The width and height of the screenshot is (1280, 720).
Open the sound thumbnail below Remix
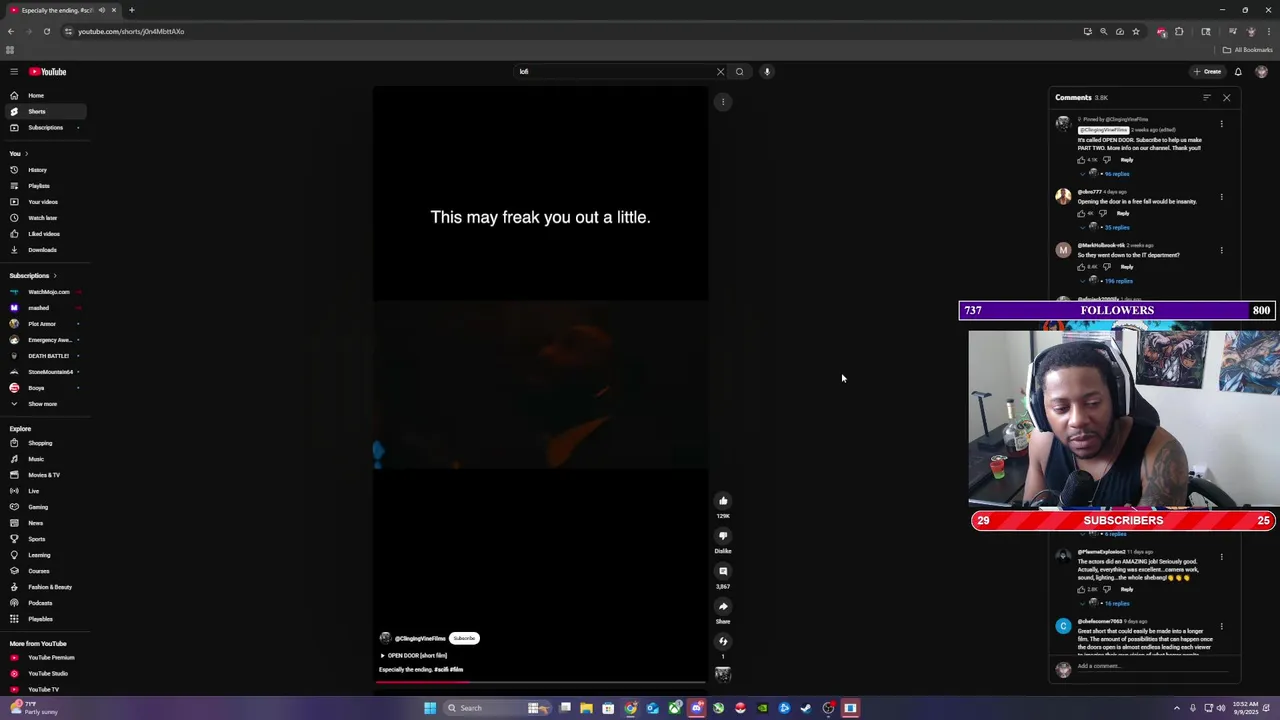click(x=723, y=675)
